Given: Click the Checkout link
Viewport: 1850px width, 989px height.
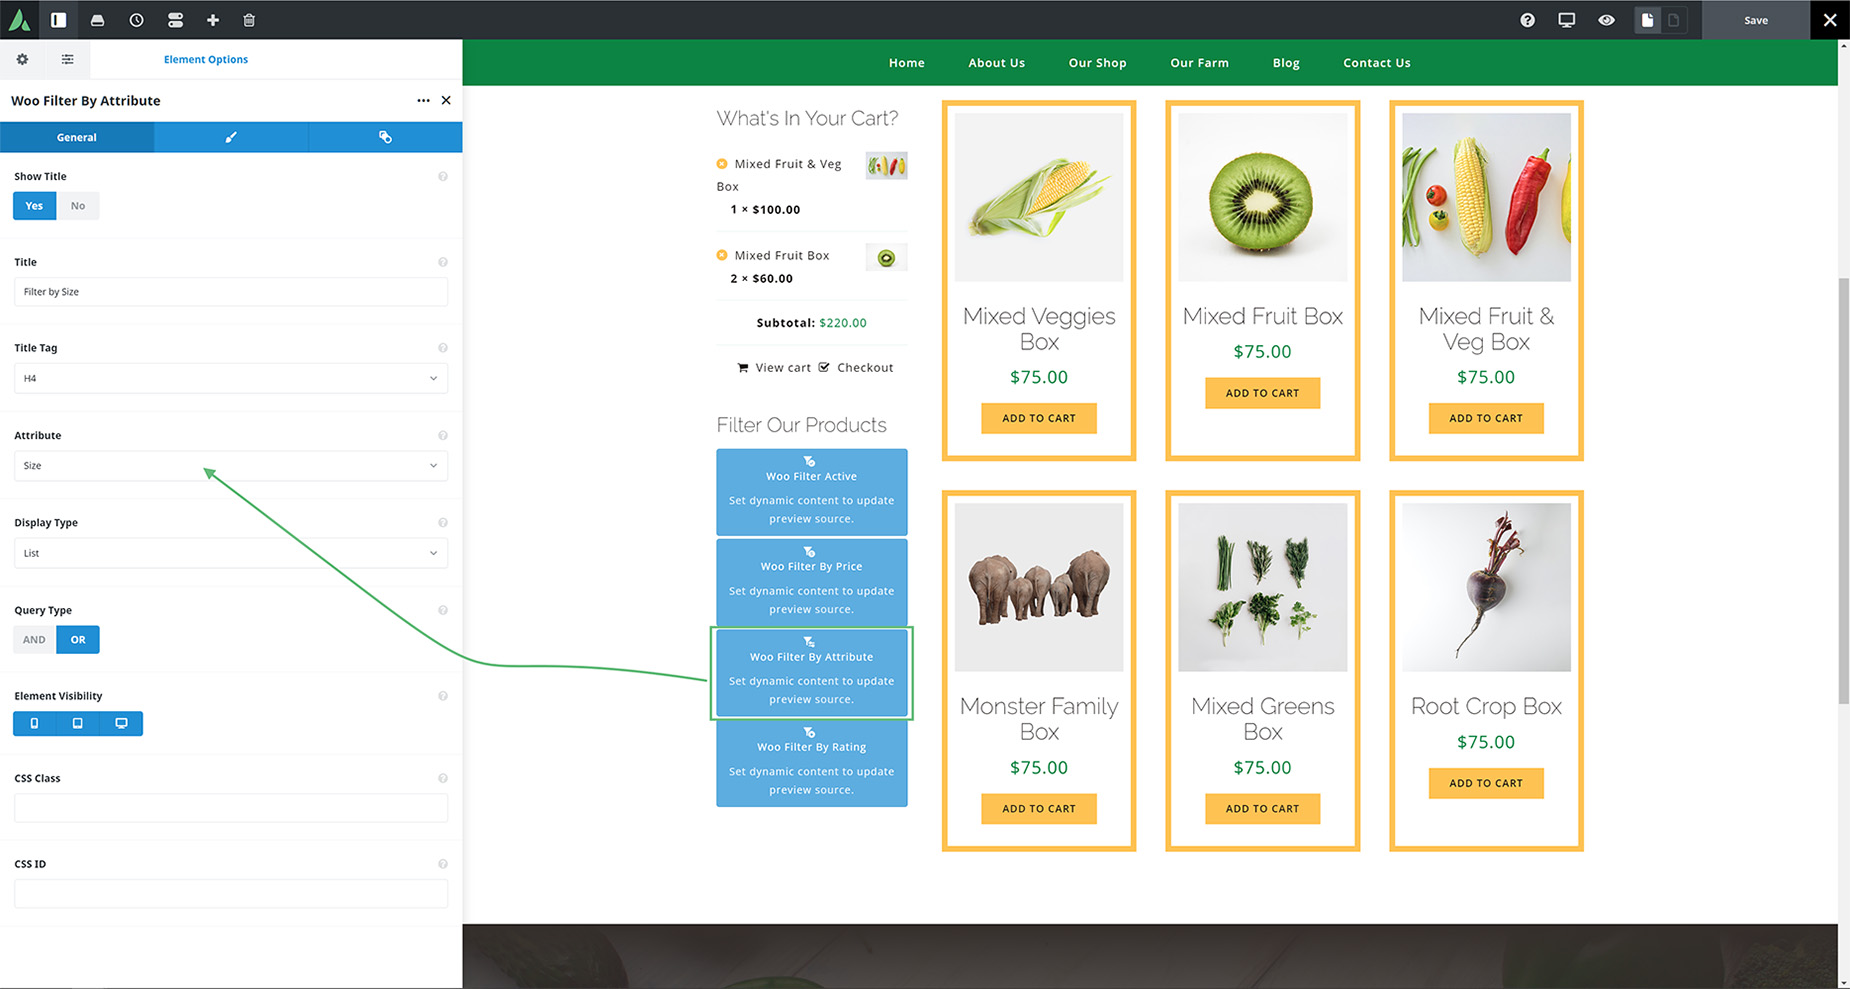Looking at the screenshot, I should click(856, 367).
